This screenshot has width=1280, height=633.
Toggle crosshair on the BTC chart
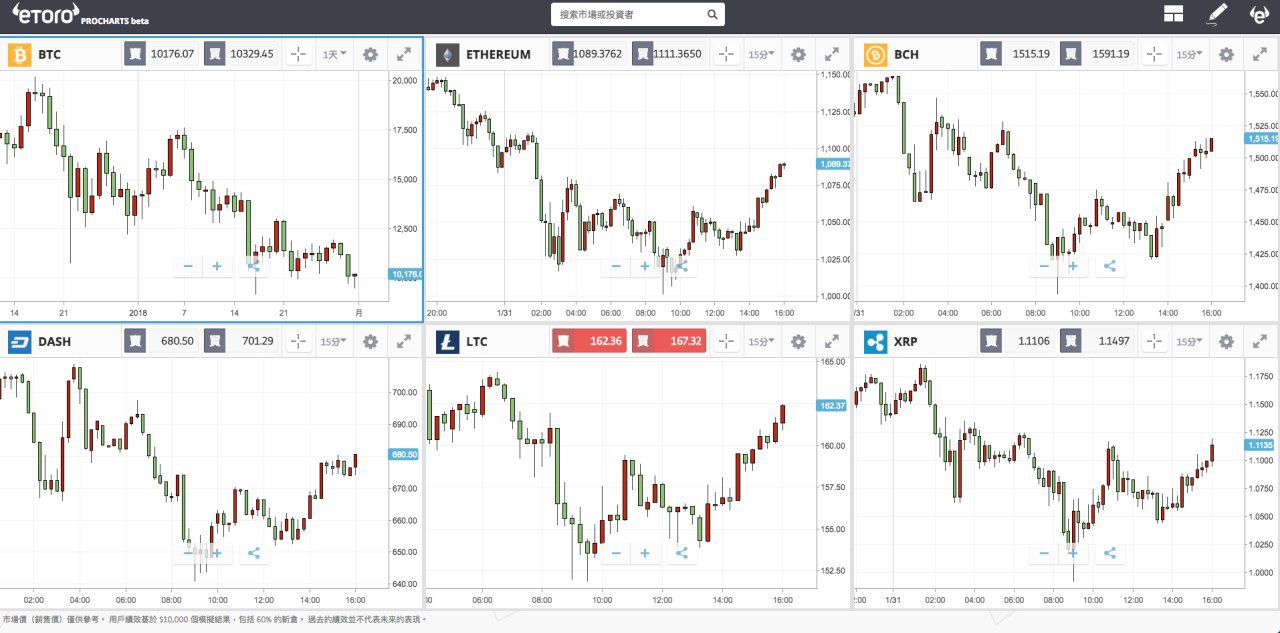click(298, 54)
